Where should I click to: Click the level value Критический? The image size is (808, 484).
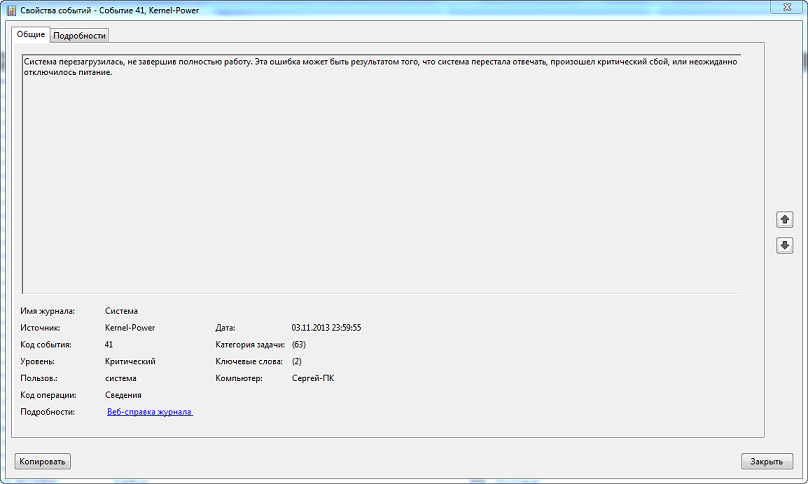coord(130,361)
